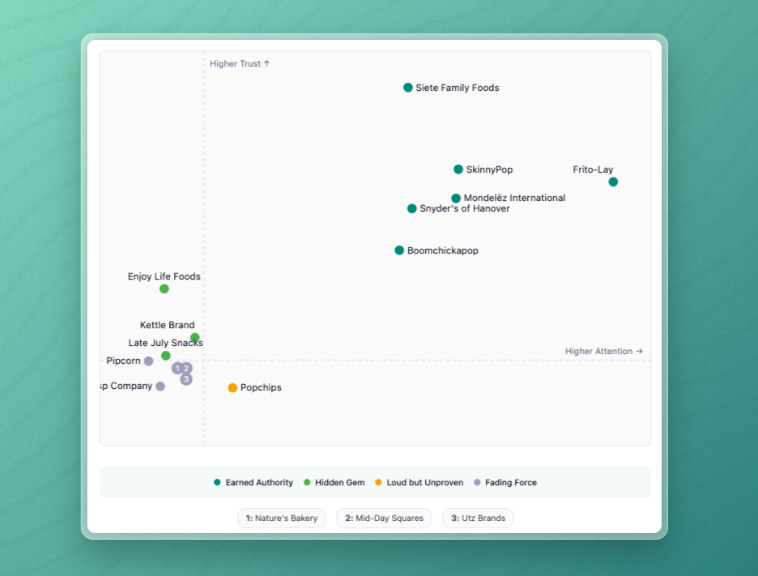Click the orange Popchips dot
Image resolution: width=758 pixels, height=576 pixels.
tap(232, 388)
